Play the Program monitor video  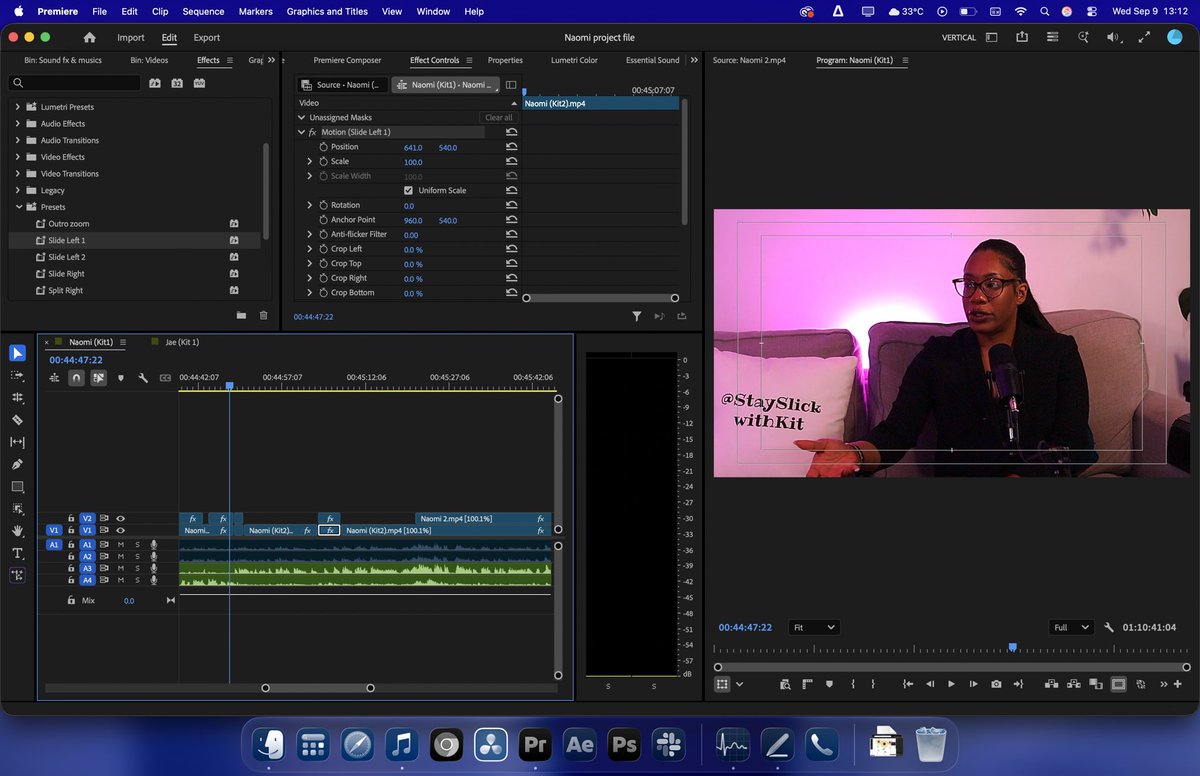(950, 684)
